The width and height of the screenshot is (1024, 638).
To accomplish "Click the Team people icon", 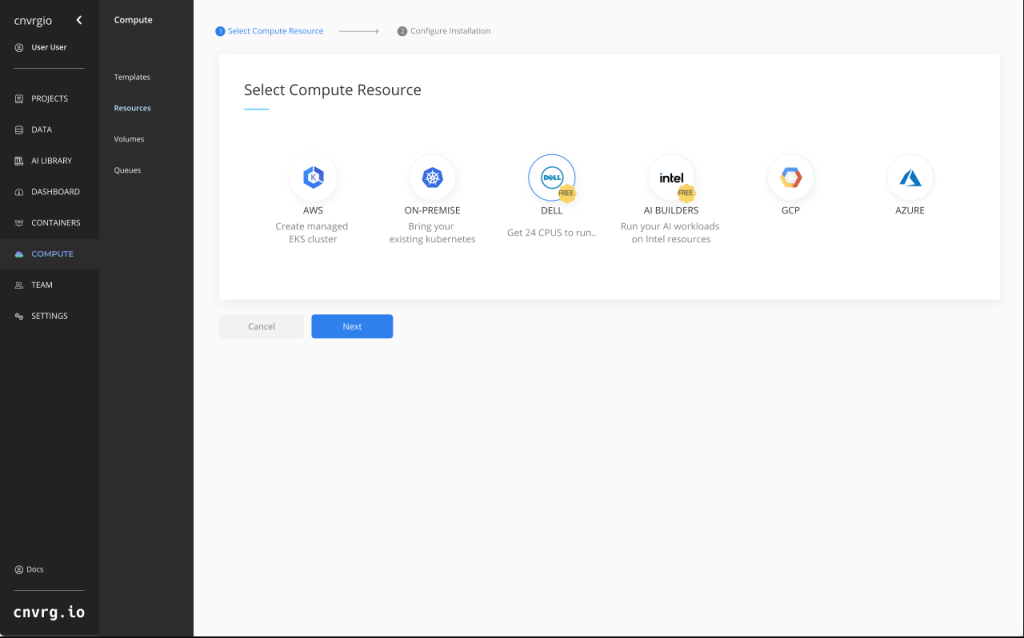I will click(x=19, y=285).
